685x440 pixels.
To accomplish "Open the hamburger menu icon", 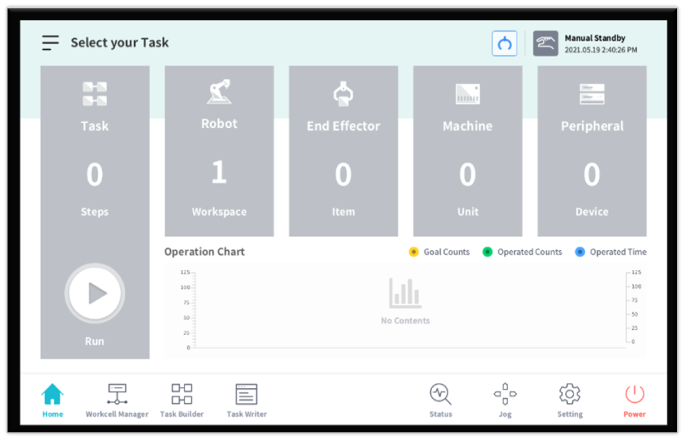I will [50, 43].
